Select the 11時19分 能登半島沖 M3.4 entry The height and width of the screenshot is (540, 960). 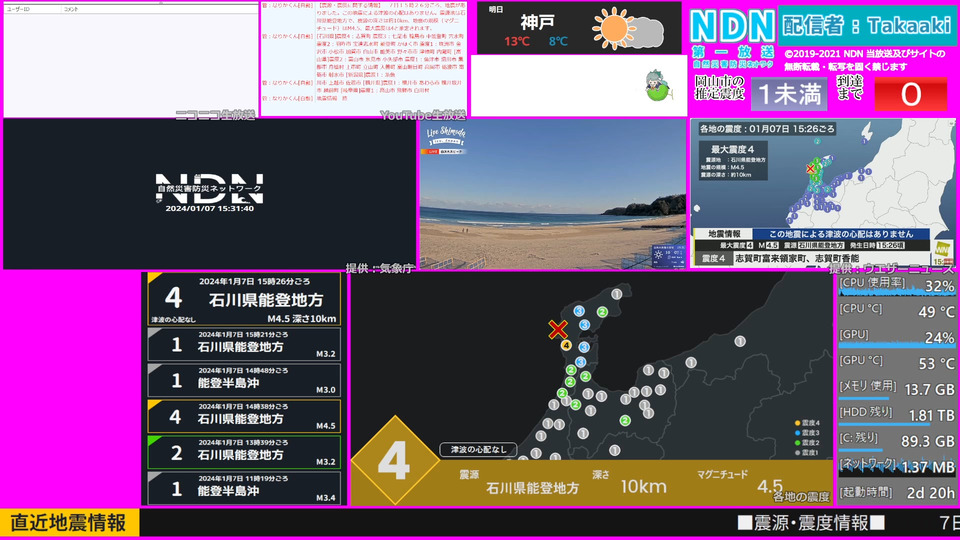point(244,489)
